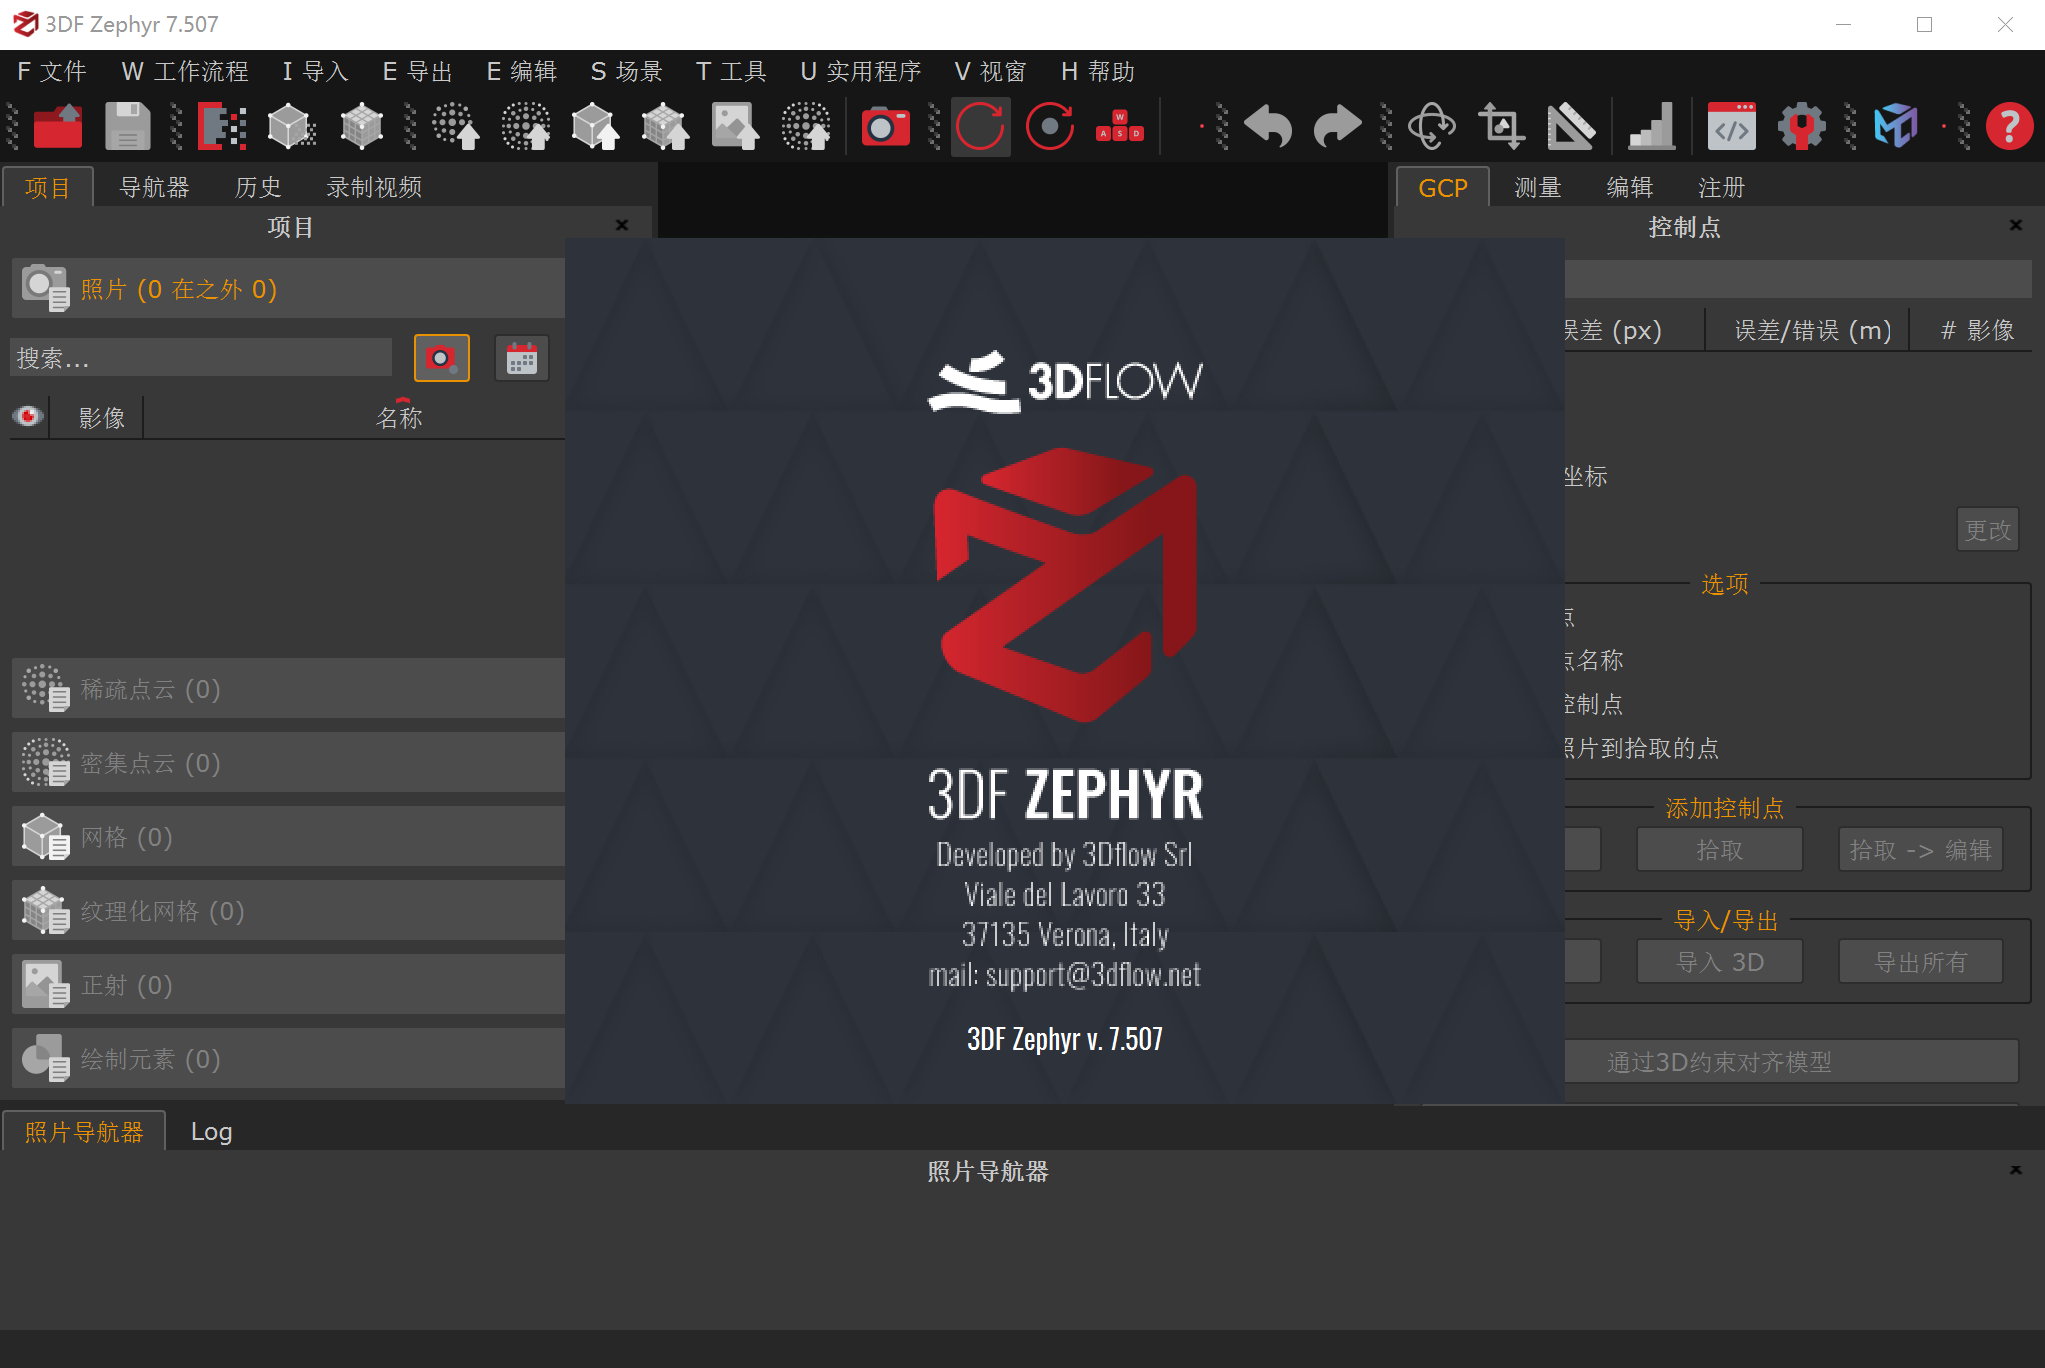The width and height of the screenshot is (2045, 1368).
Task: Expand the 稀疏点云 (0) section
Action: [x=289, y=688]
